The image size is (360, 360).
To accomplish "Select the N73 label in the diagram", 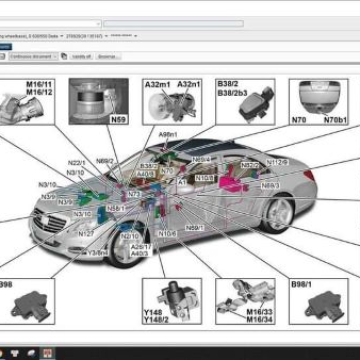I will point(134,194).
